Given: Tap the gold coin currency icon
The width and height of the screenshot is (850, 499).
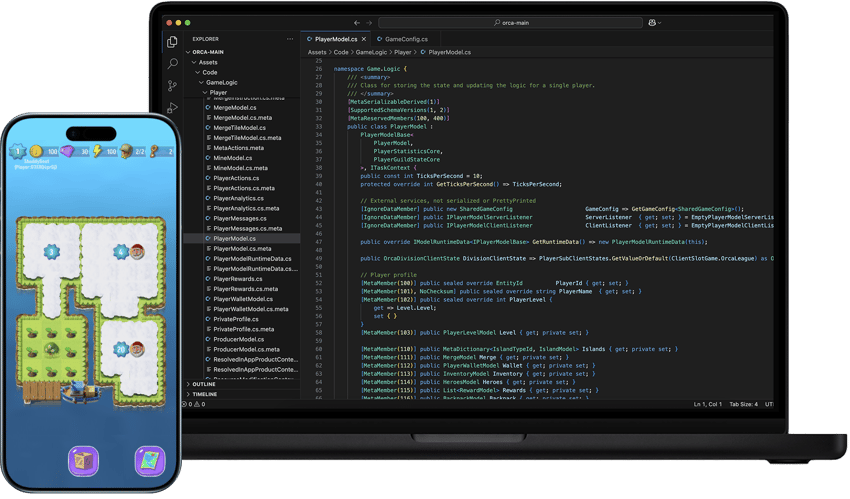Looking at the screenshot, I should tap(36, 152).
